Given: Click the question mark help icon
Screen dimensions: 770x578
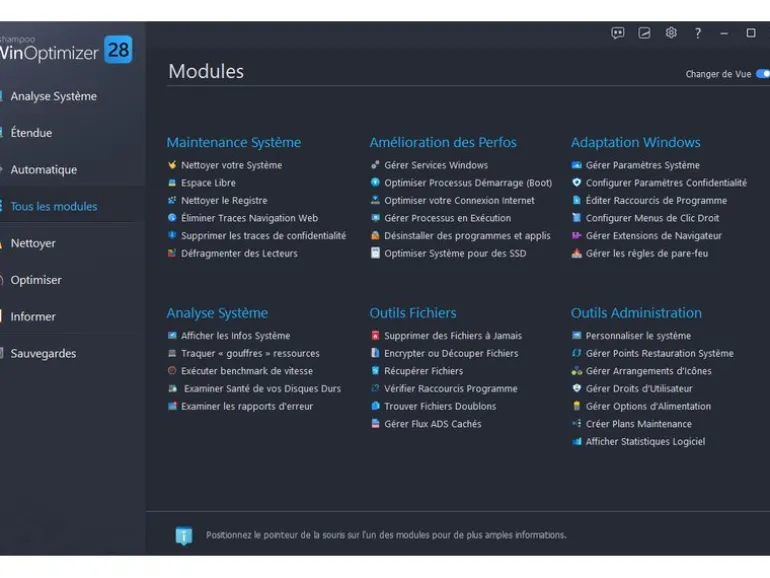Looking at the screenshot, I should tap(697, 33).
